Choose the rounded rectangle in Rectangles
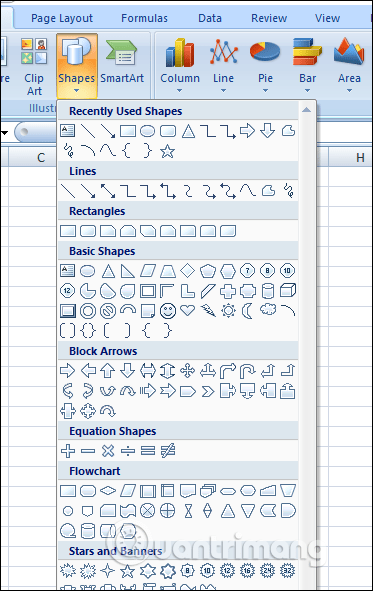Viewport: 373px width, 591px height. click(88, 231)
